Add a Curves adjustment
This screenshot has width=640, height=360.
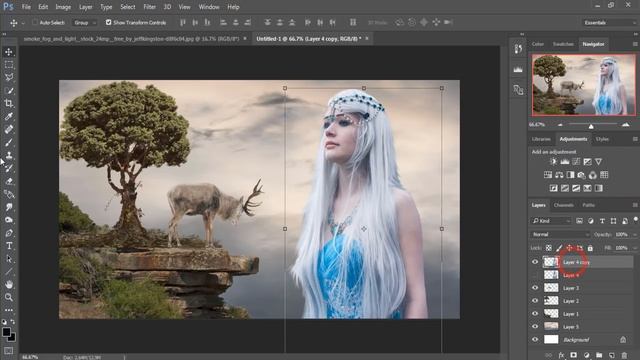point(576,162)
